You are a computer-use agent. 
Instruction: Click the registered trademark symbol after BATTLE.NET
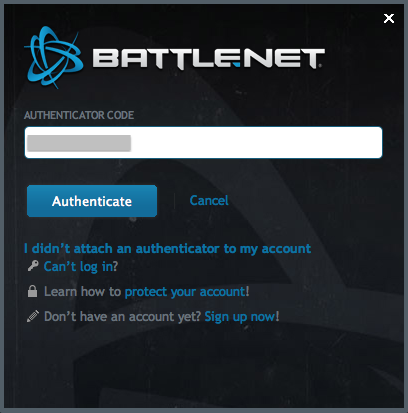click(320, 66)
